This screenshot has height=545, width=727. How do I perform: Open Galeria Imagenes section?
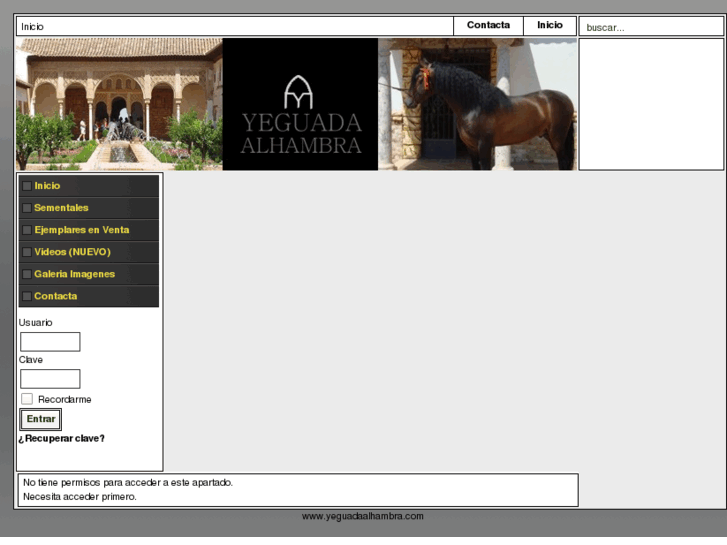click(89, 274)
